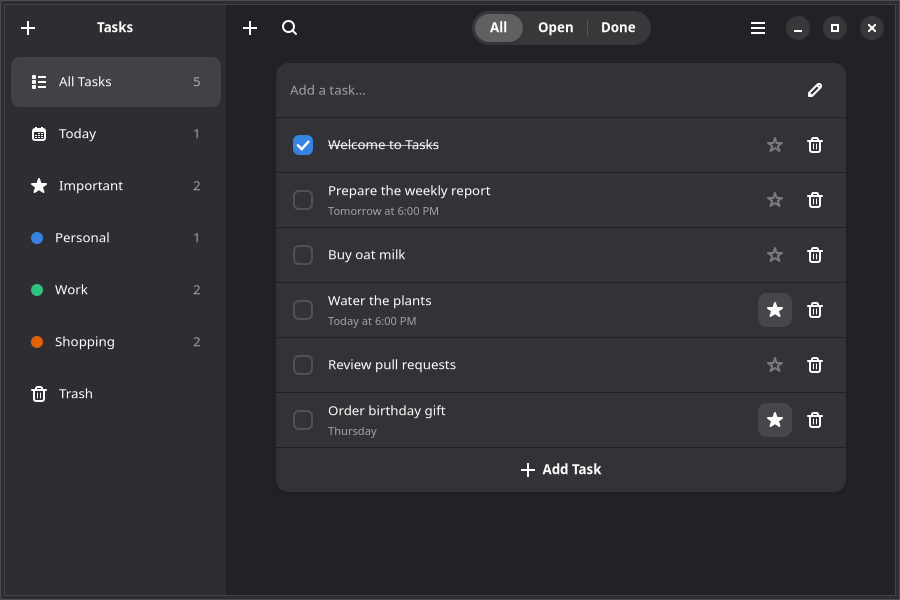The height and width of the screenshot is (600, 900).
Task: Click the blue Personal color dot
Action: [37, 238]
